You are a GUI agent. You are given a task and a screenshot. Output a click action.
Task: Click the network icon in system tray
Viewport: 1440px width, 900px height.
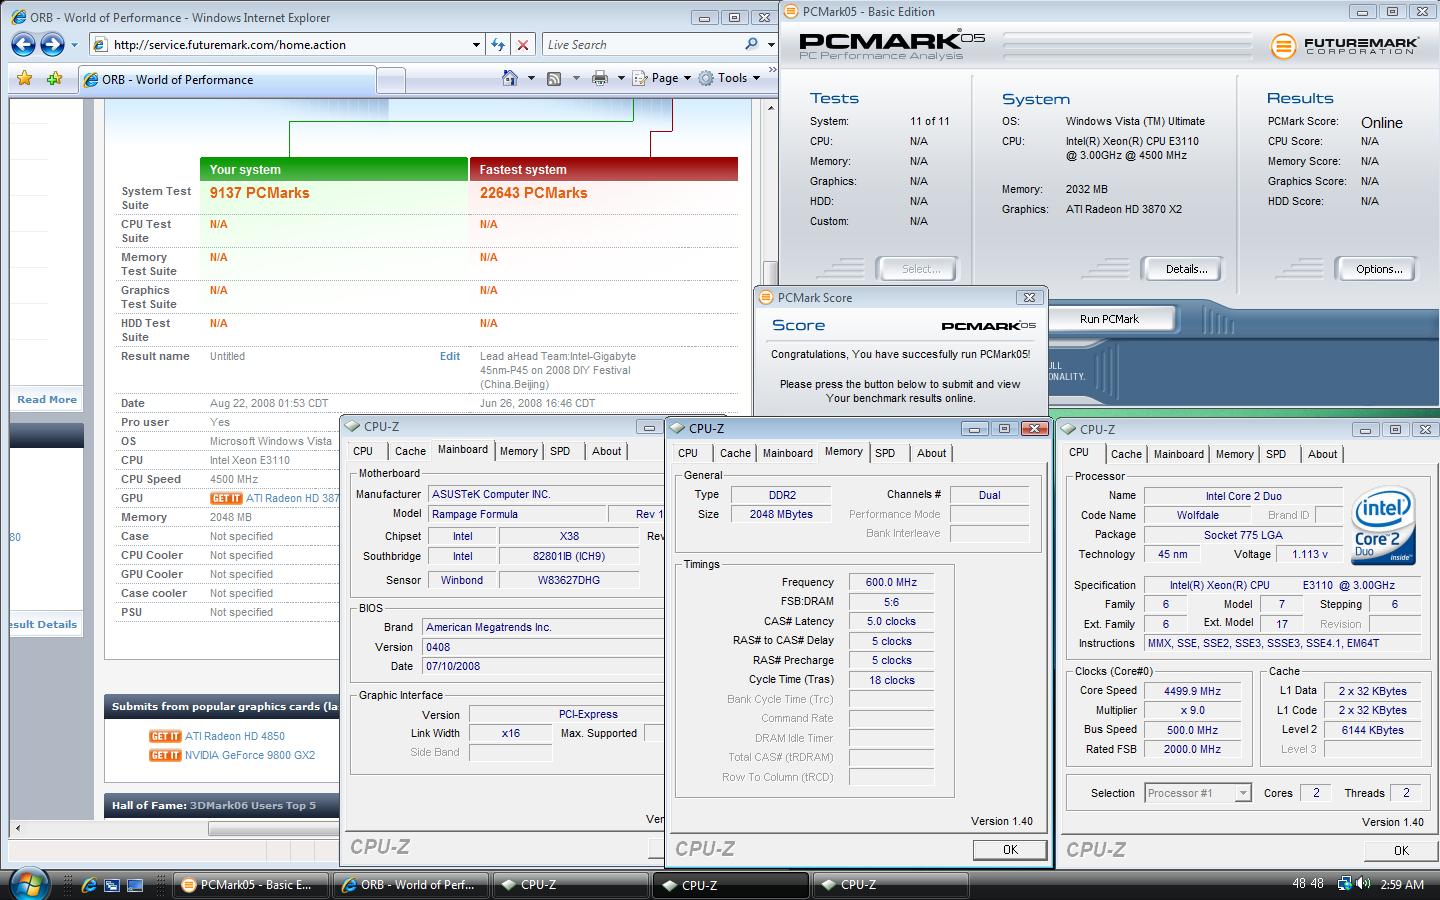[x=1345, y=884]
